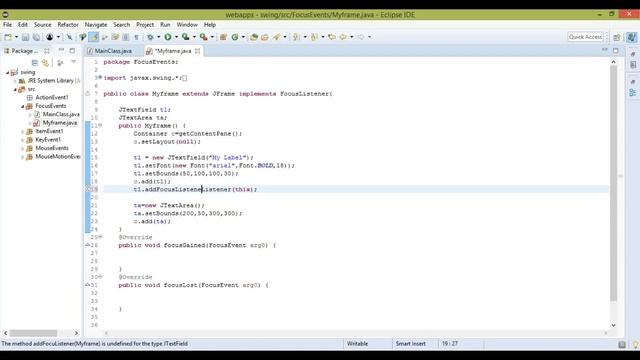Click the Save toolbar icon
This screenshot has width=640, height=360.
(25, 37)
